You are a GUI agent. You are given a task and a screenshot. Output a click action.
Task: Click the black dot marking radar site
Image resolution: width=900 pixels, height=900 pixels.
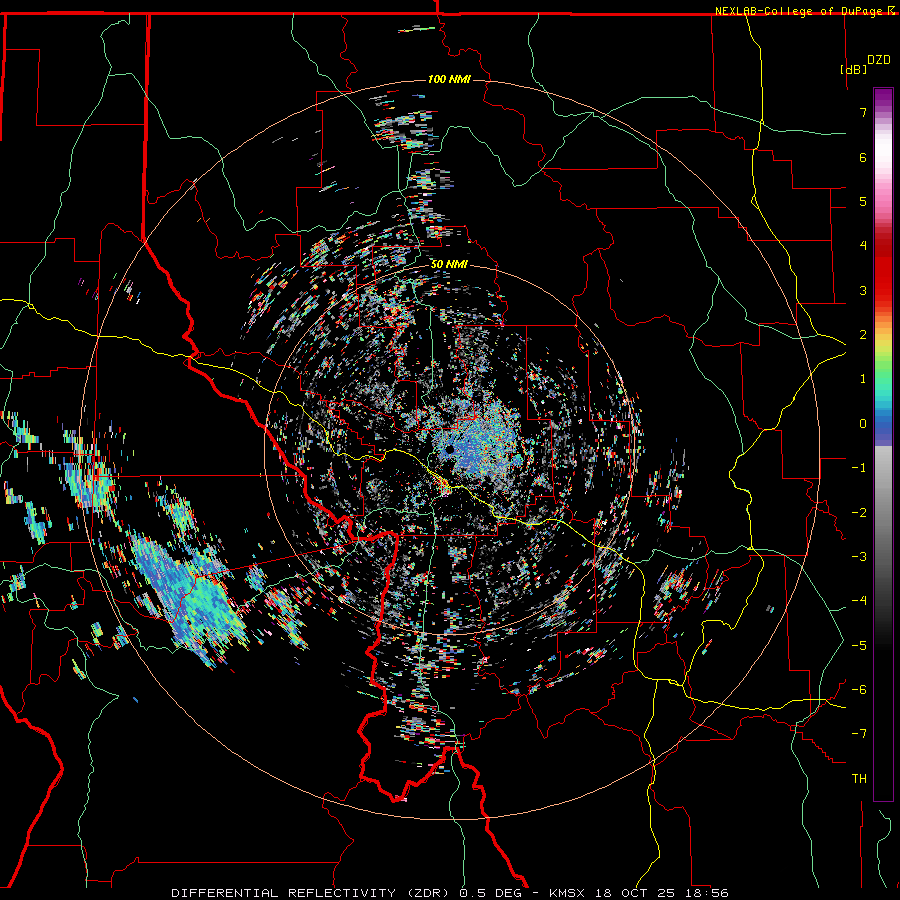click(x=450, y=450)
